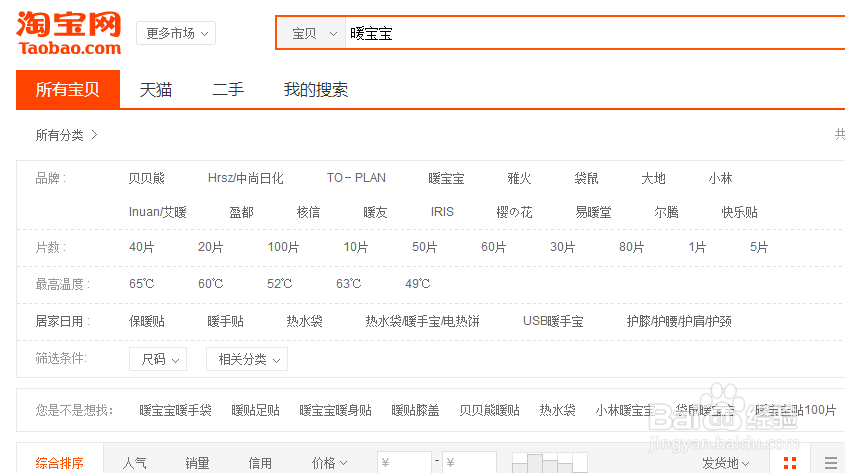Click the price distribution histogram
The image size is (845, 473).
550,463
